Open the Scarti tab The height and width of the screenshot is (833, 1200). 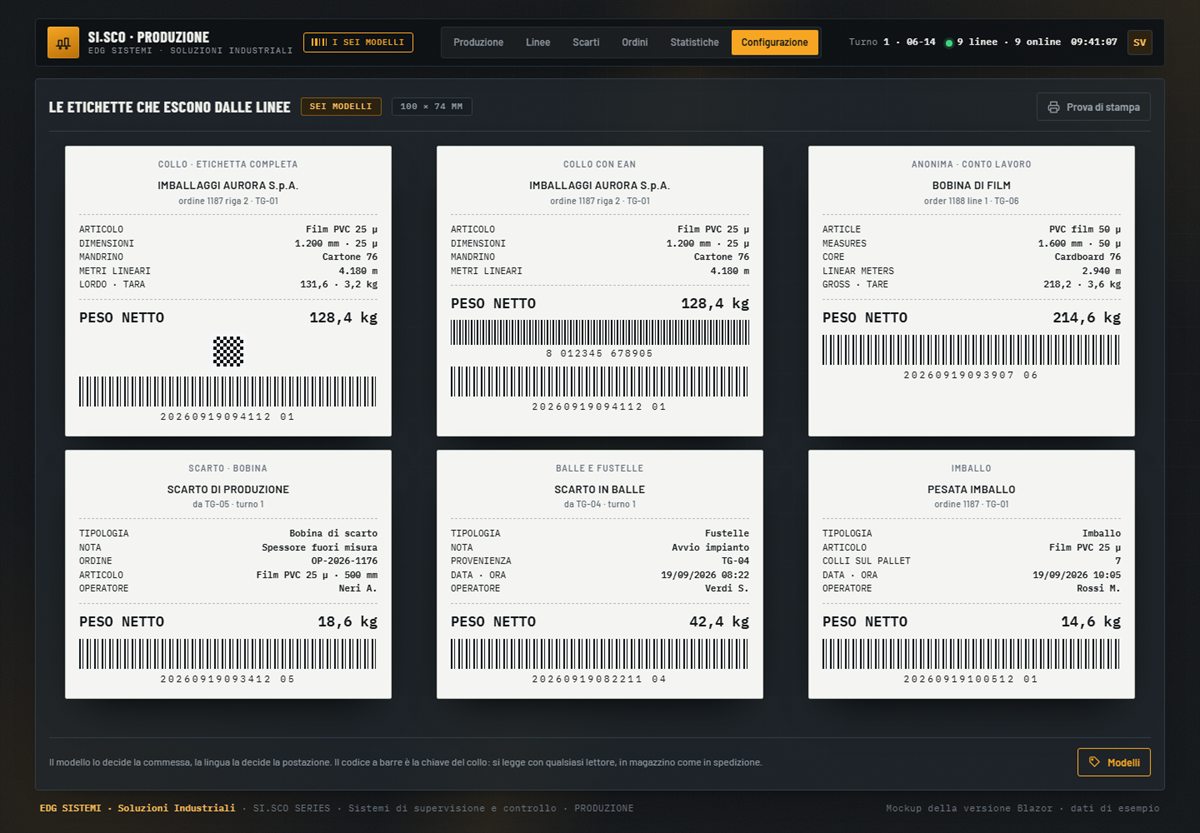pos(586,43)
